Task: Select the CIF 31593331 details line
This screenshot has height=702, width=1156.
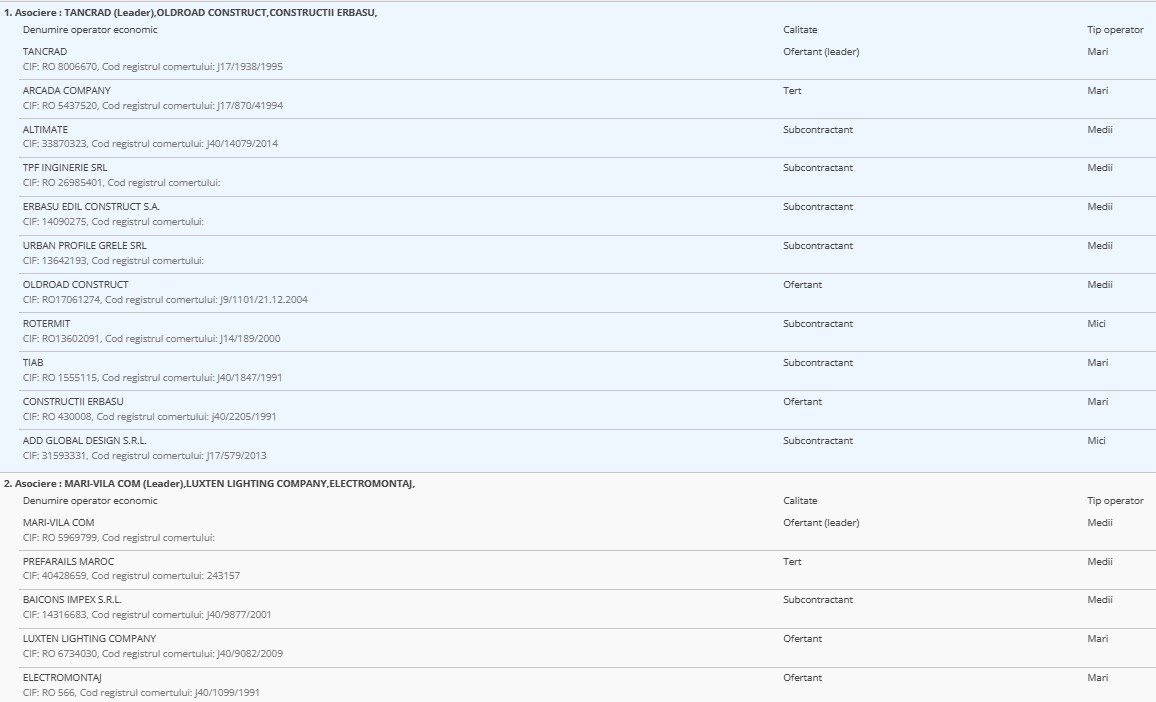Action: [144, 456]
